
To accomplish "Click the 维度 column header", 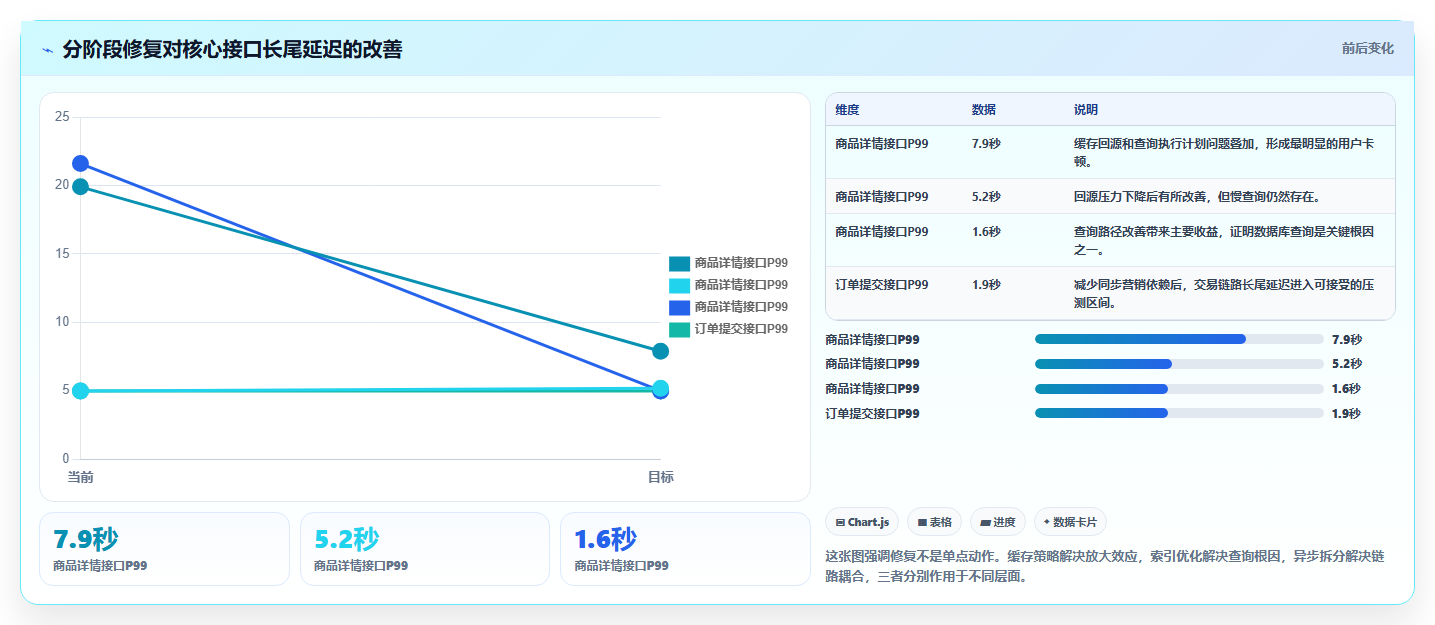I will tap(847, 110).
